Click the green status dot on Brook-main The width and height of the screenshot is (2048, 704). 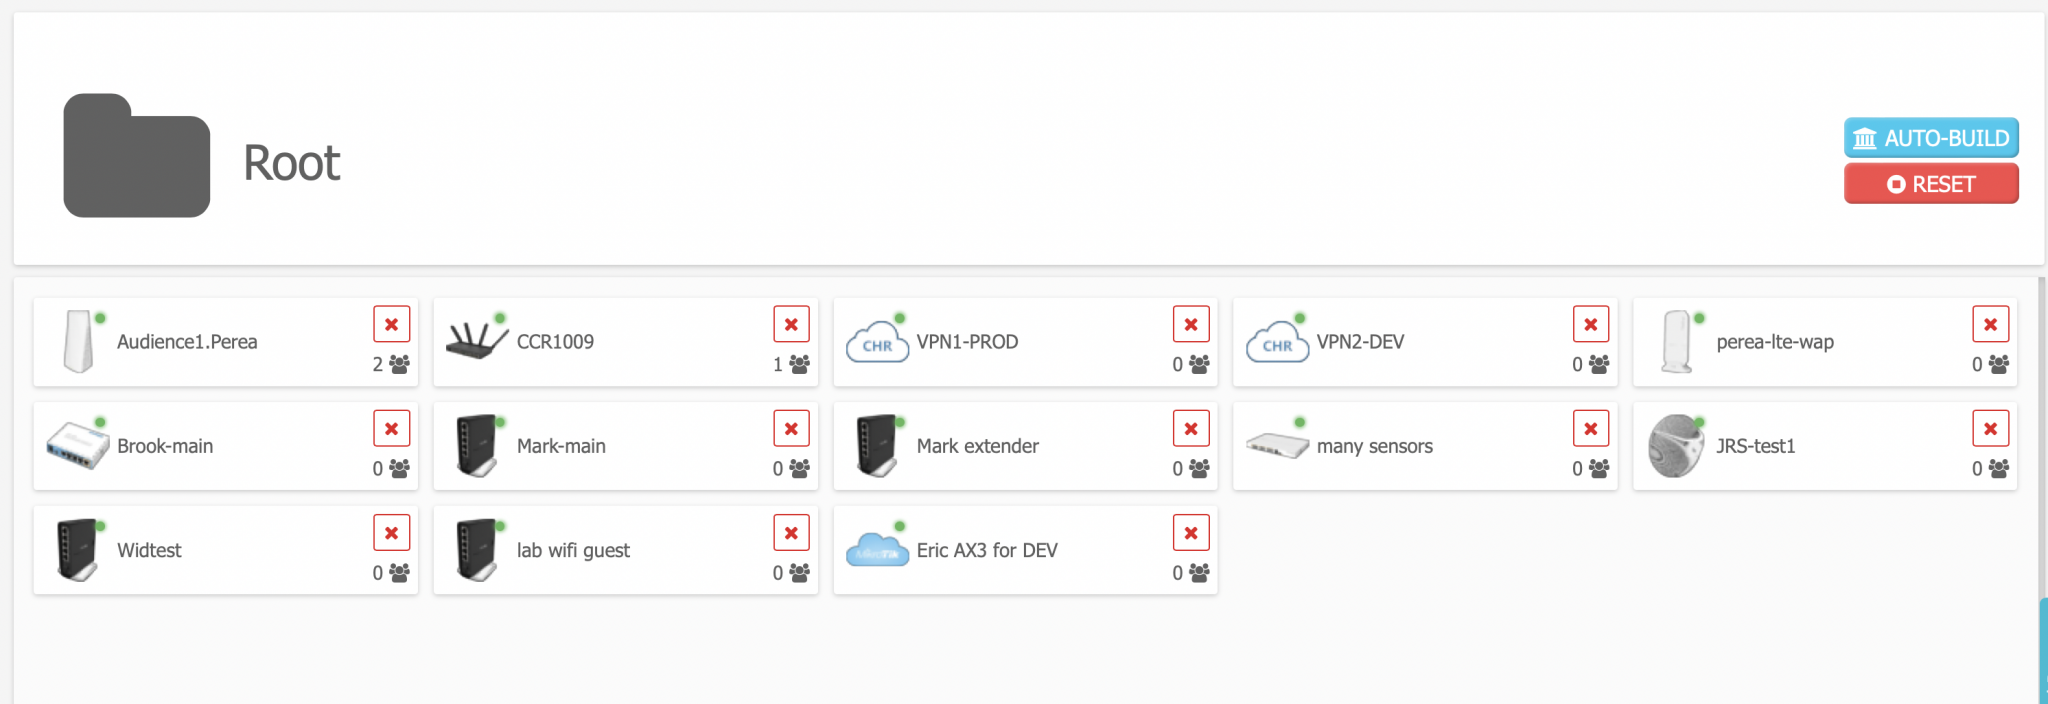(x=100, y=424)
